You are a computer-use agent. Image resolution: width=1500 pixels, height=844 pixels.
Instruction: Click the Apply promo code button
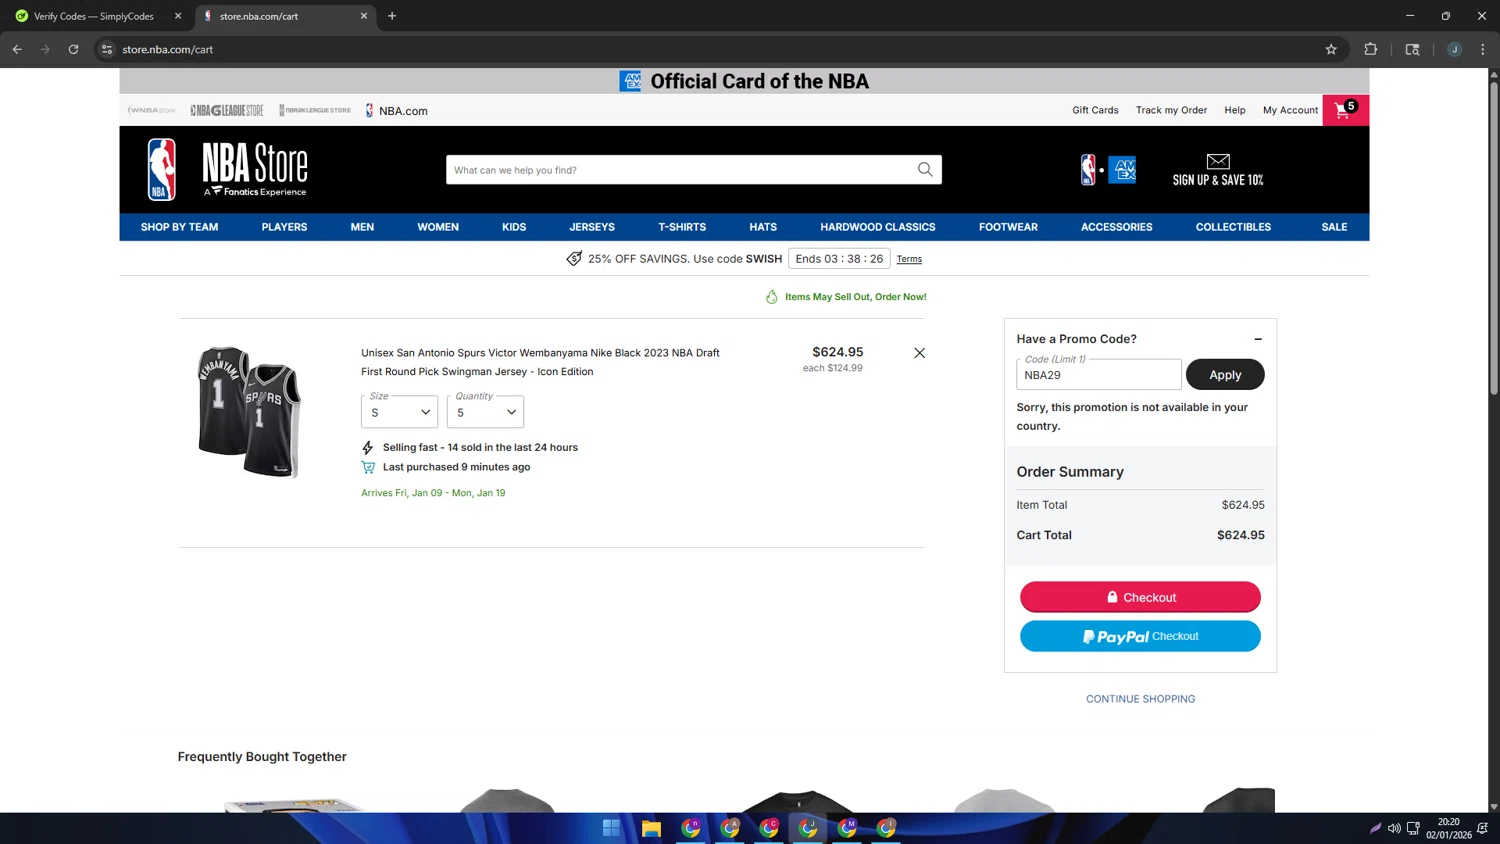1225,375
